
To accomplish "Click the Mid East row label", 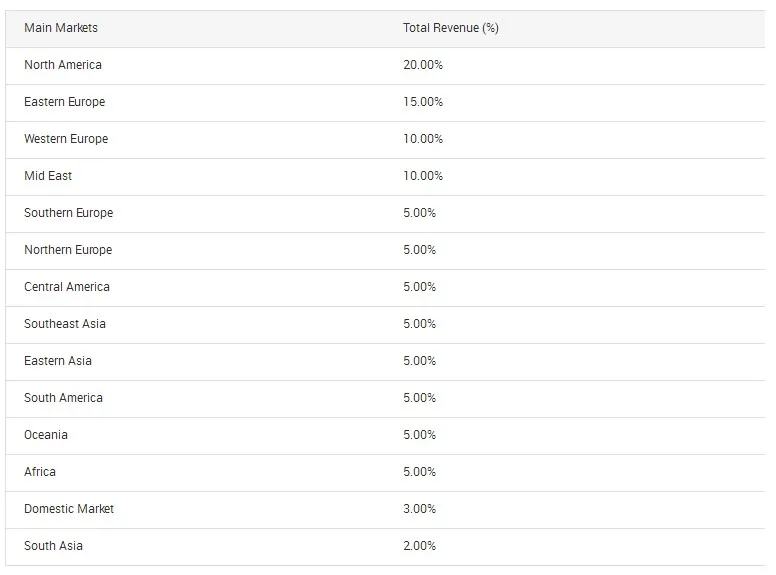I will [x=48, y=176].
